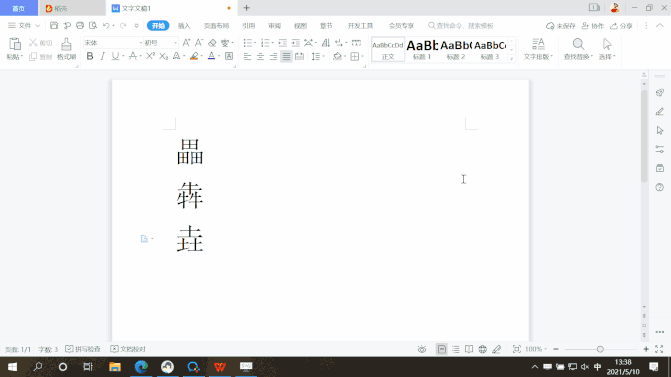The width and height of the screenshot is (671, 377).
Task: Click the font color red A swatch
Action: [211, 56]
